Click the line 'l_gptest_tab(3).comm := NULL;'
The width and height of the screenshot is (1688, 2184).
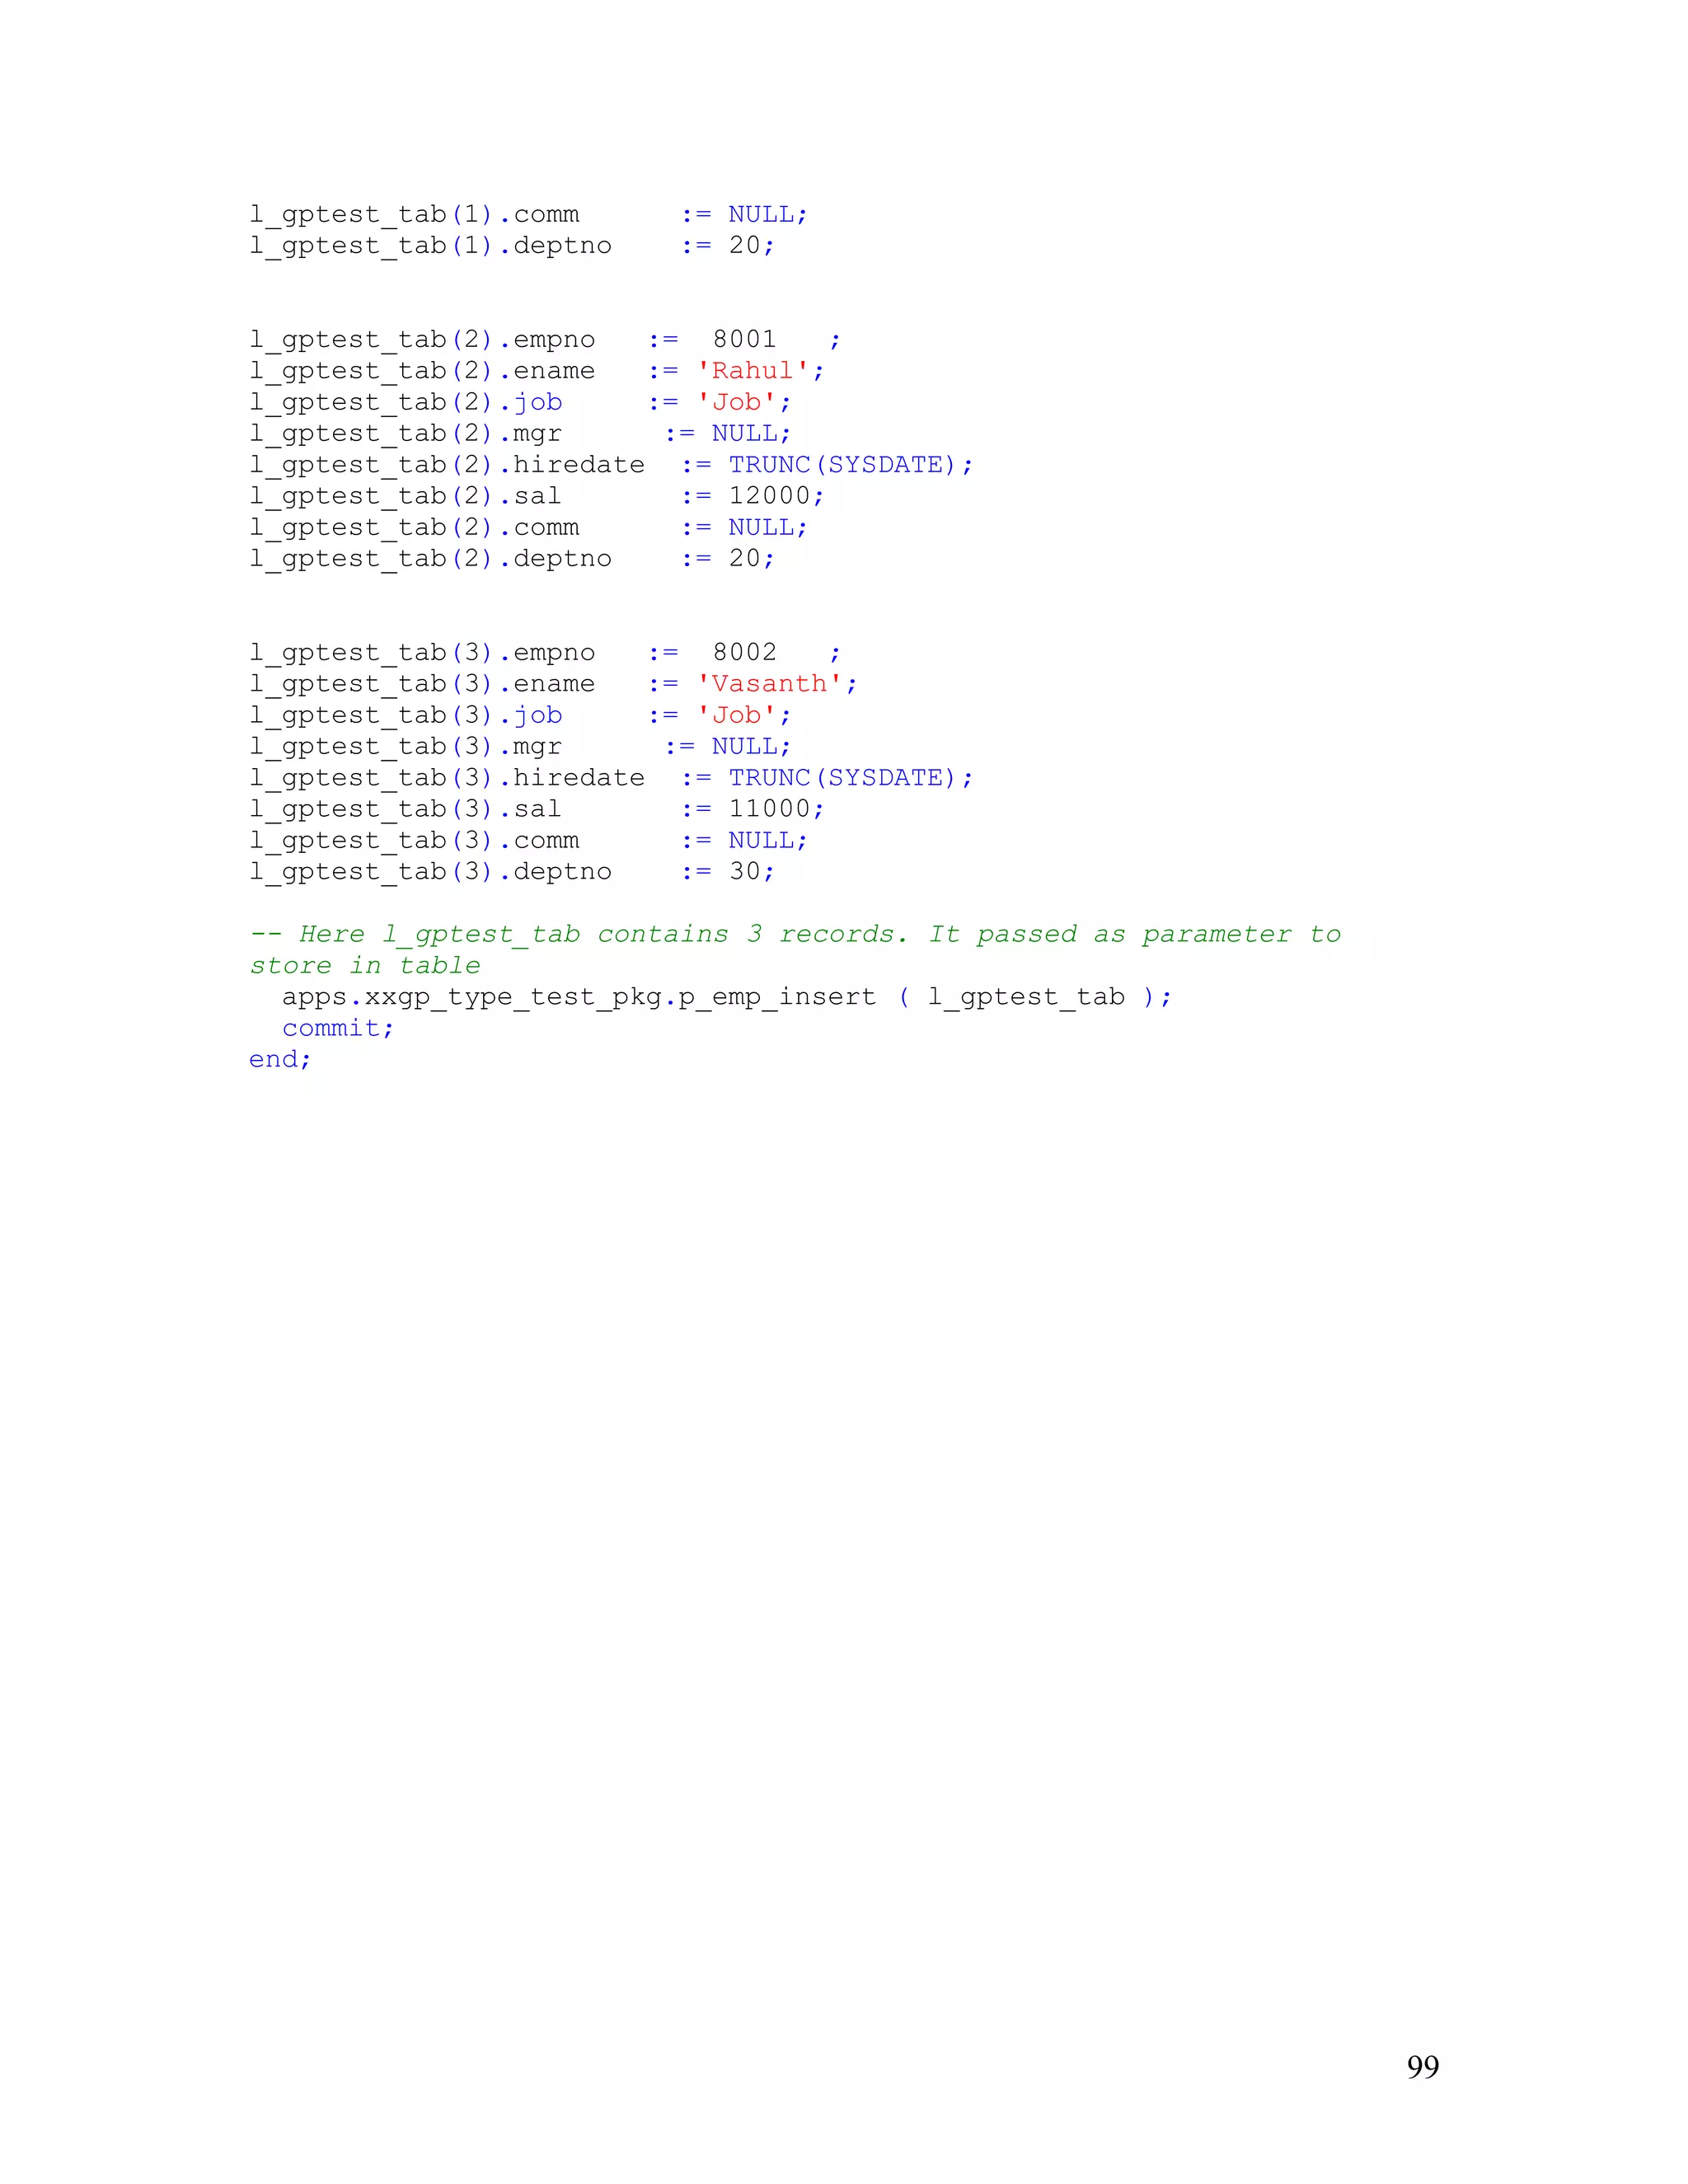point(528,841)
